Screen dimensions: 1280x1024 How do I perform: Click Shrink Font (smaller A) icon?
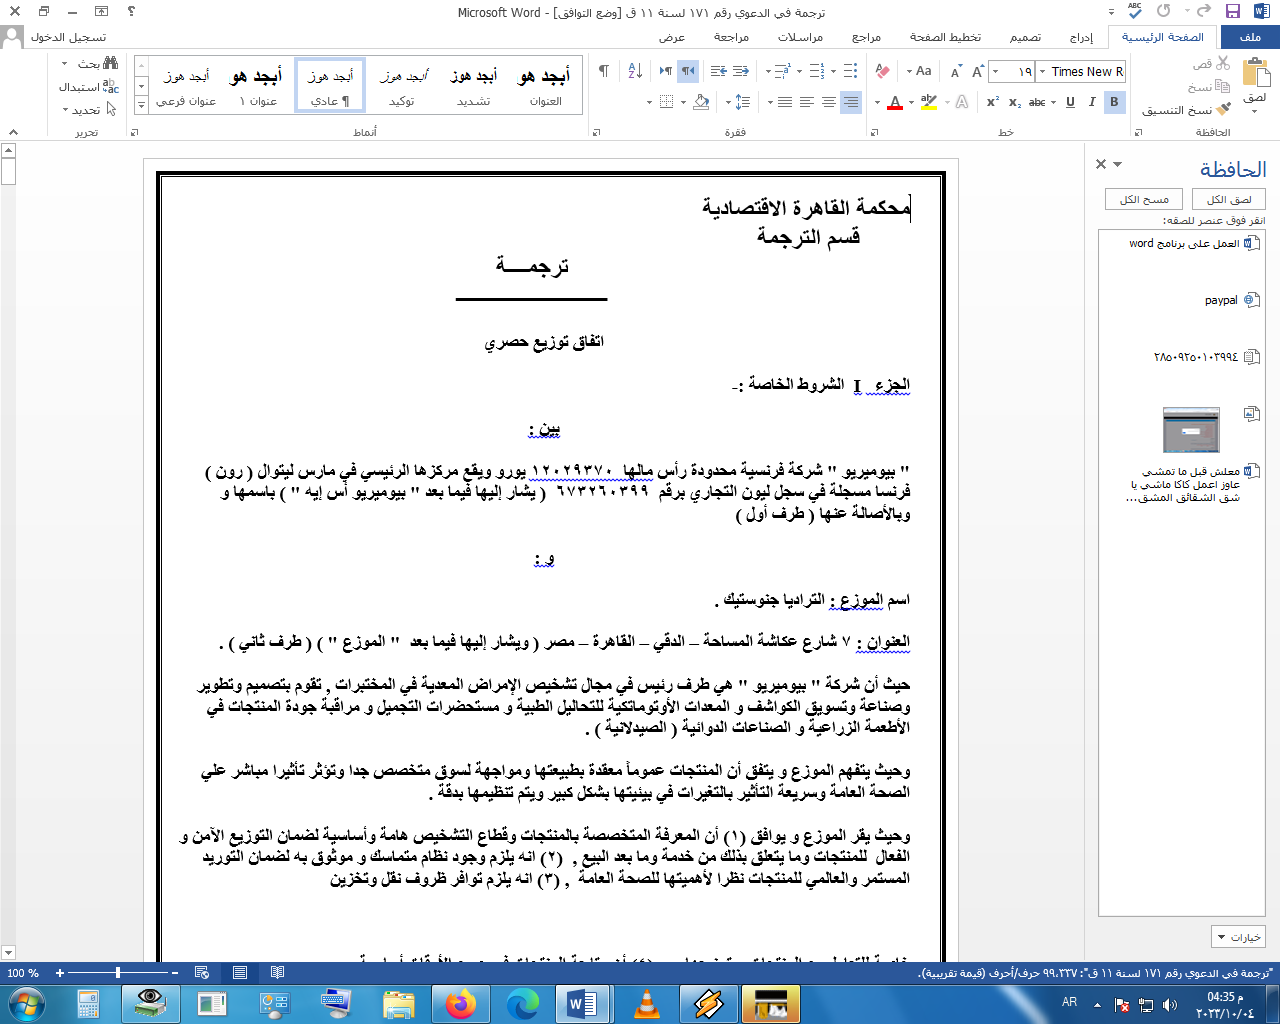pos(956,71)
